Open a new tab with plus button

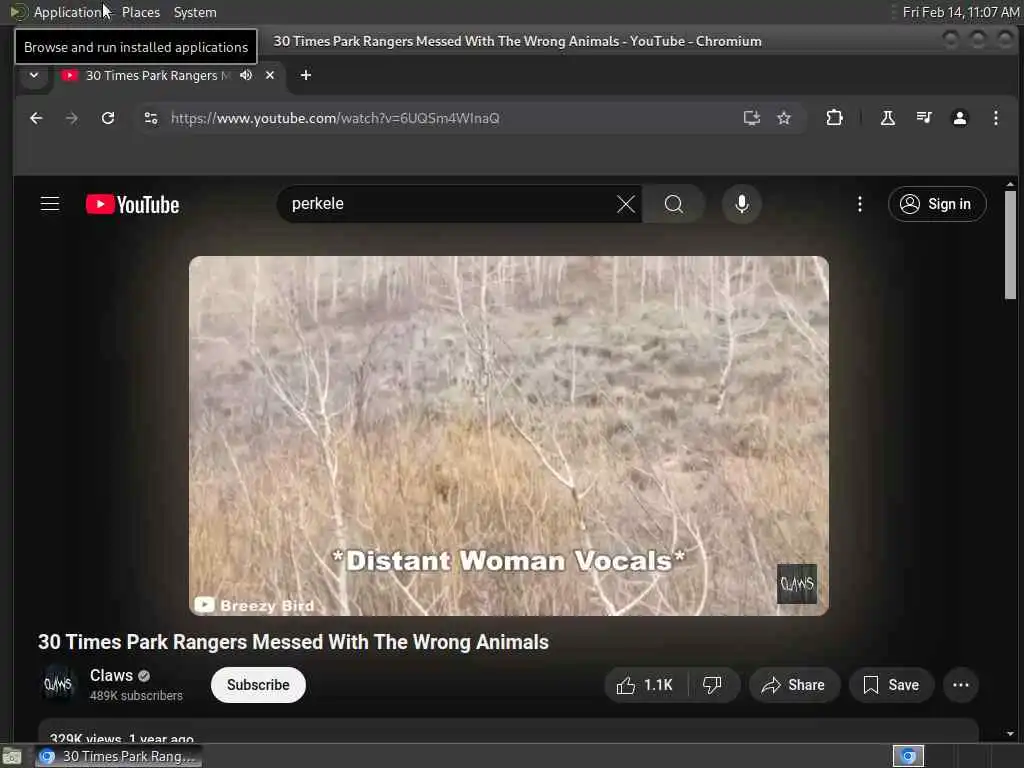click(306, 75)
